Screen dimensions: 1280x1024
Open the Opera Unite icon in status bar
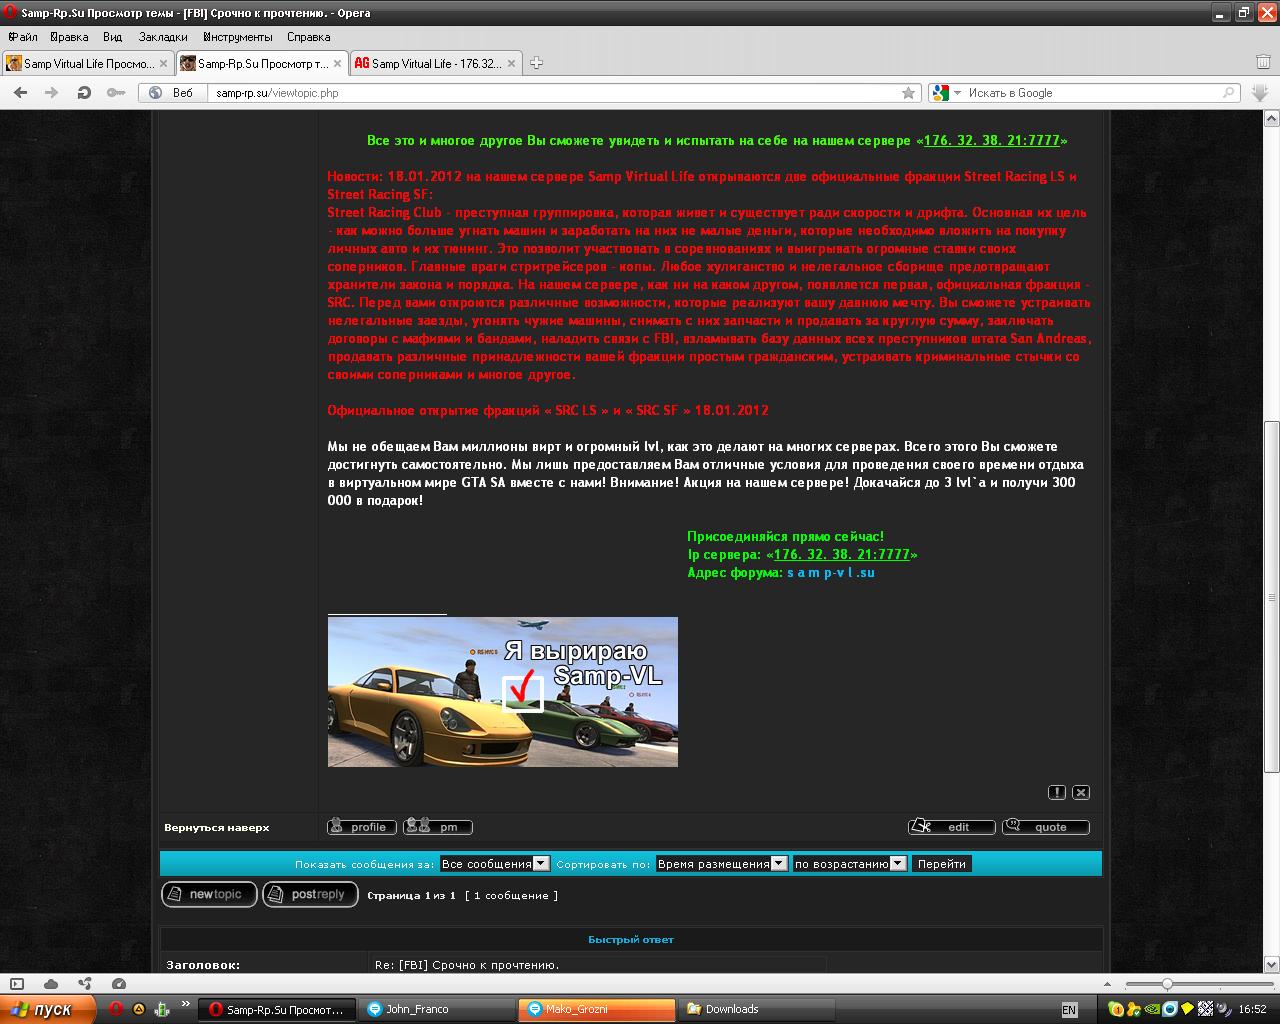coord(85,984)
